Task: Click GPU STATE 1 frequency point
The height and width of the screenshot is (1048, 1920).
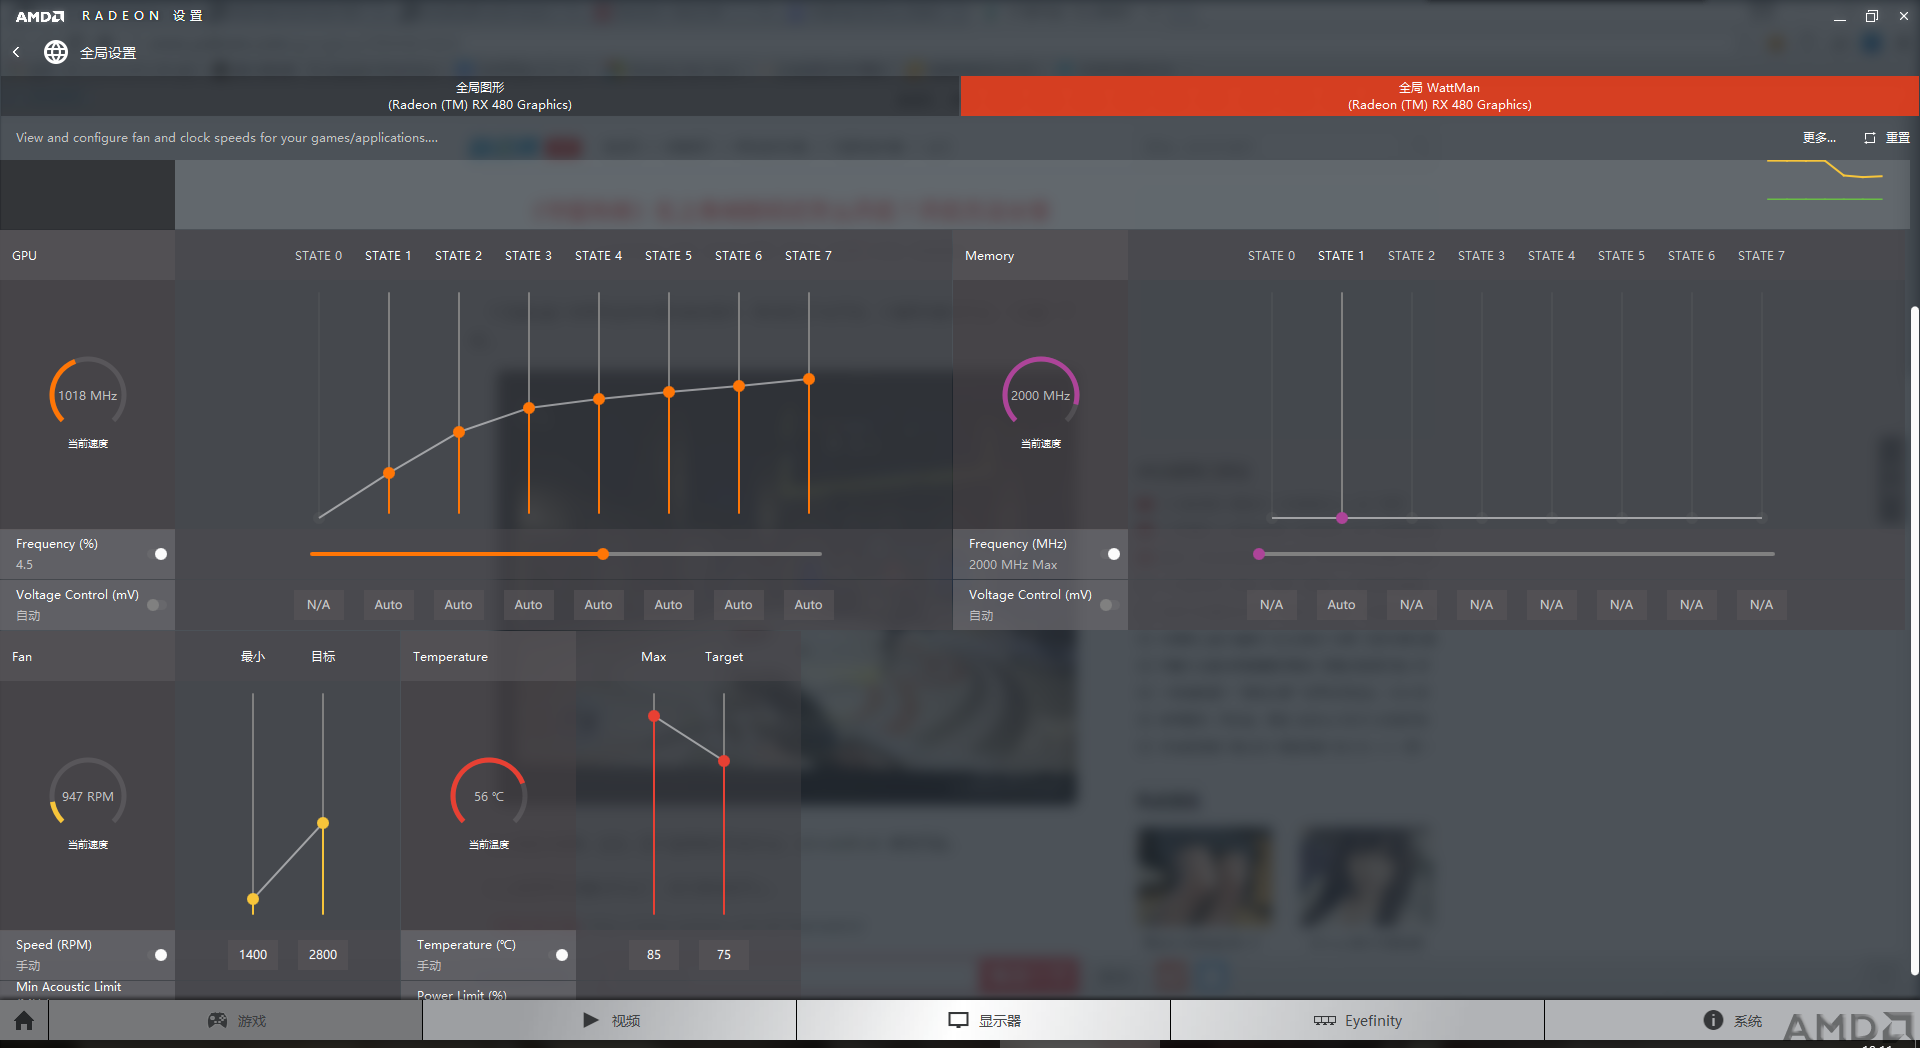Action: coord(389,473)
